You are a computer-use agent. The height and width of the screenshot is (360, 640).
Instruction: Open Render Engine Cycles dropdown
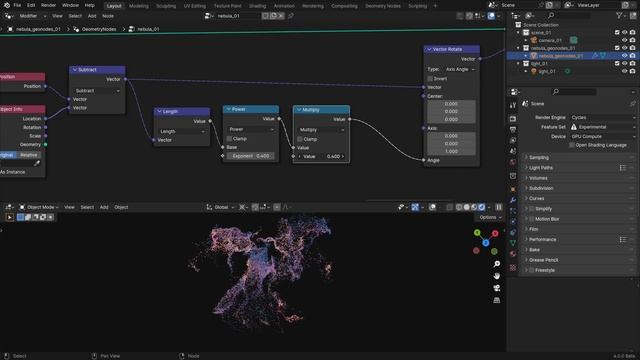[602, 118]
